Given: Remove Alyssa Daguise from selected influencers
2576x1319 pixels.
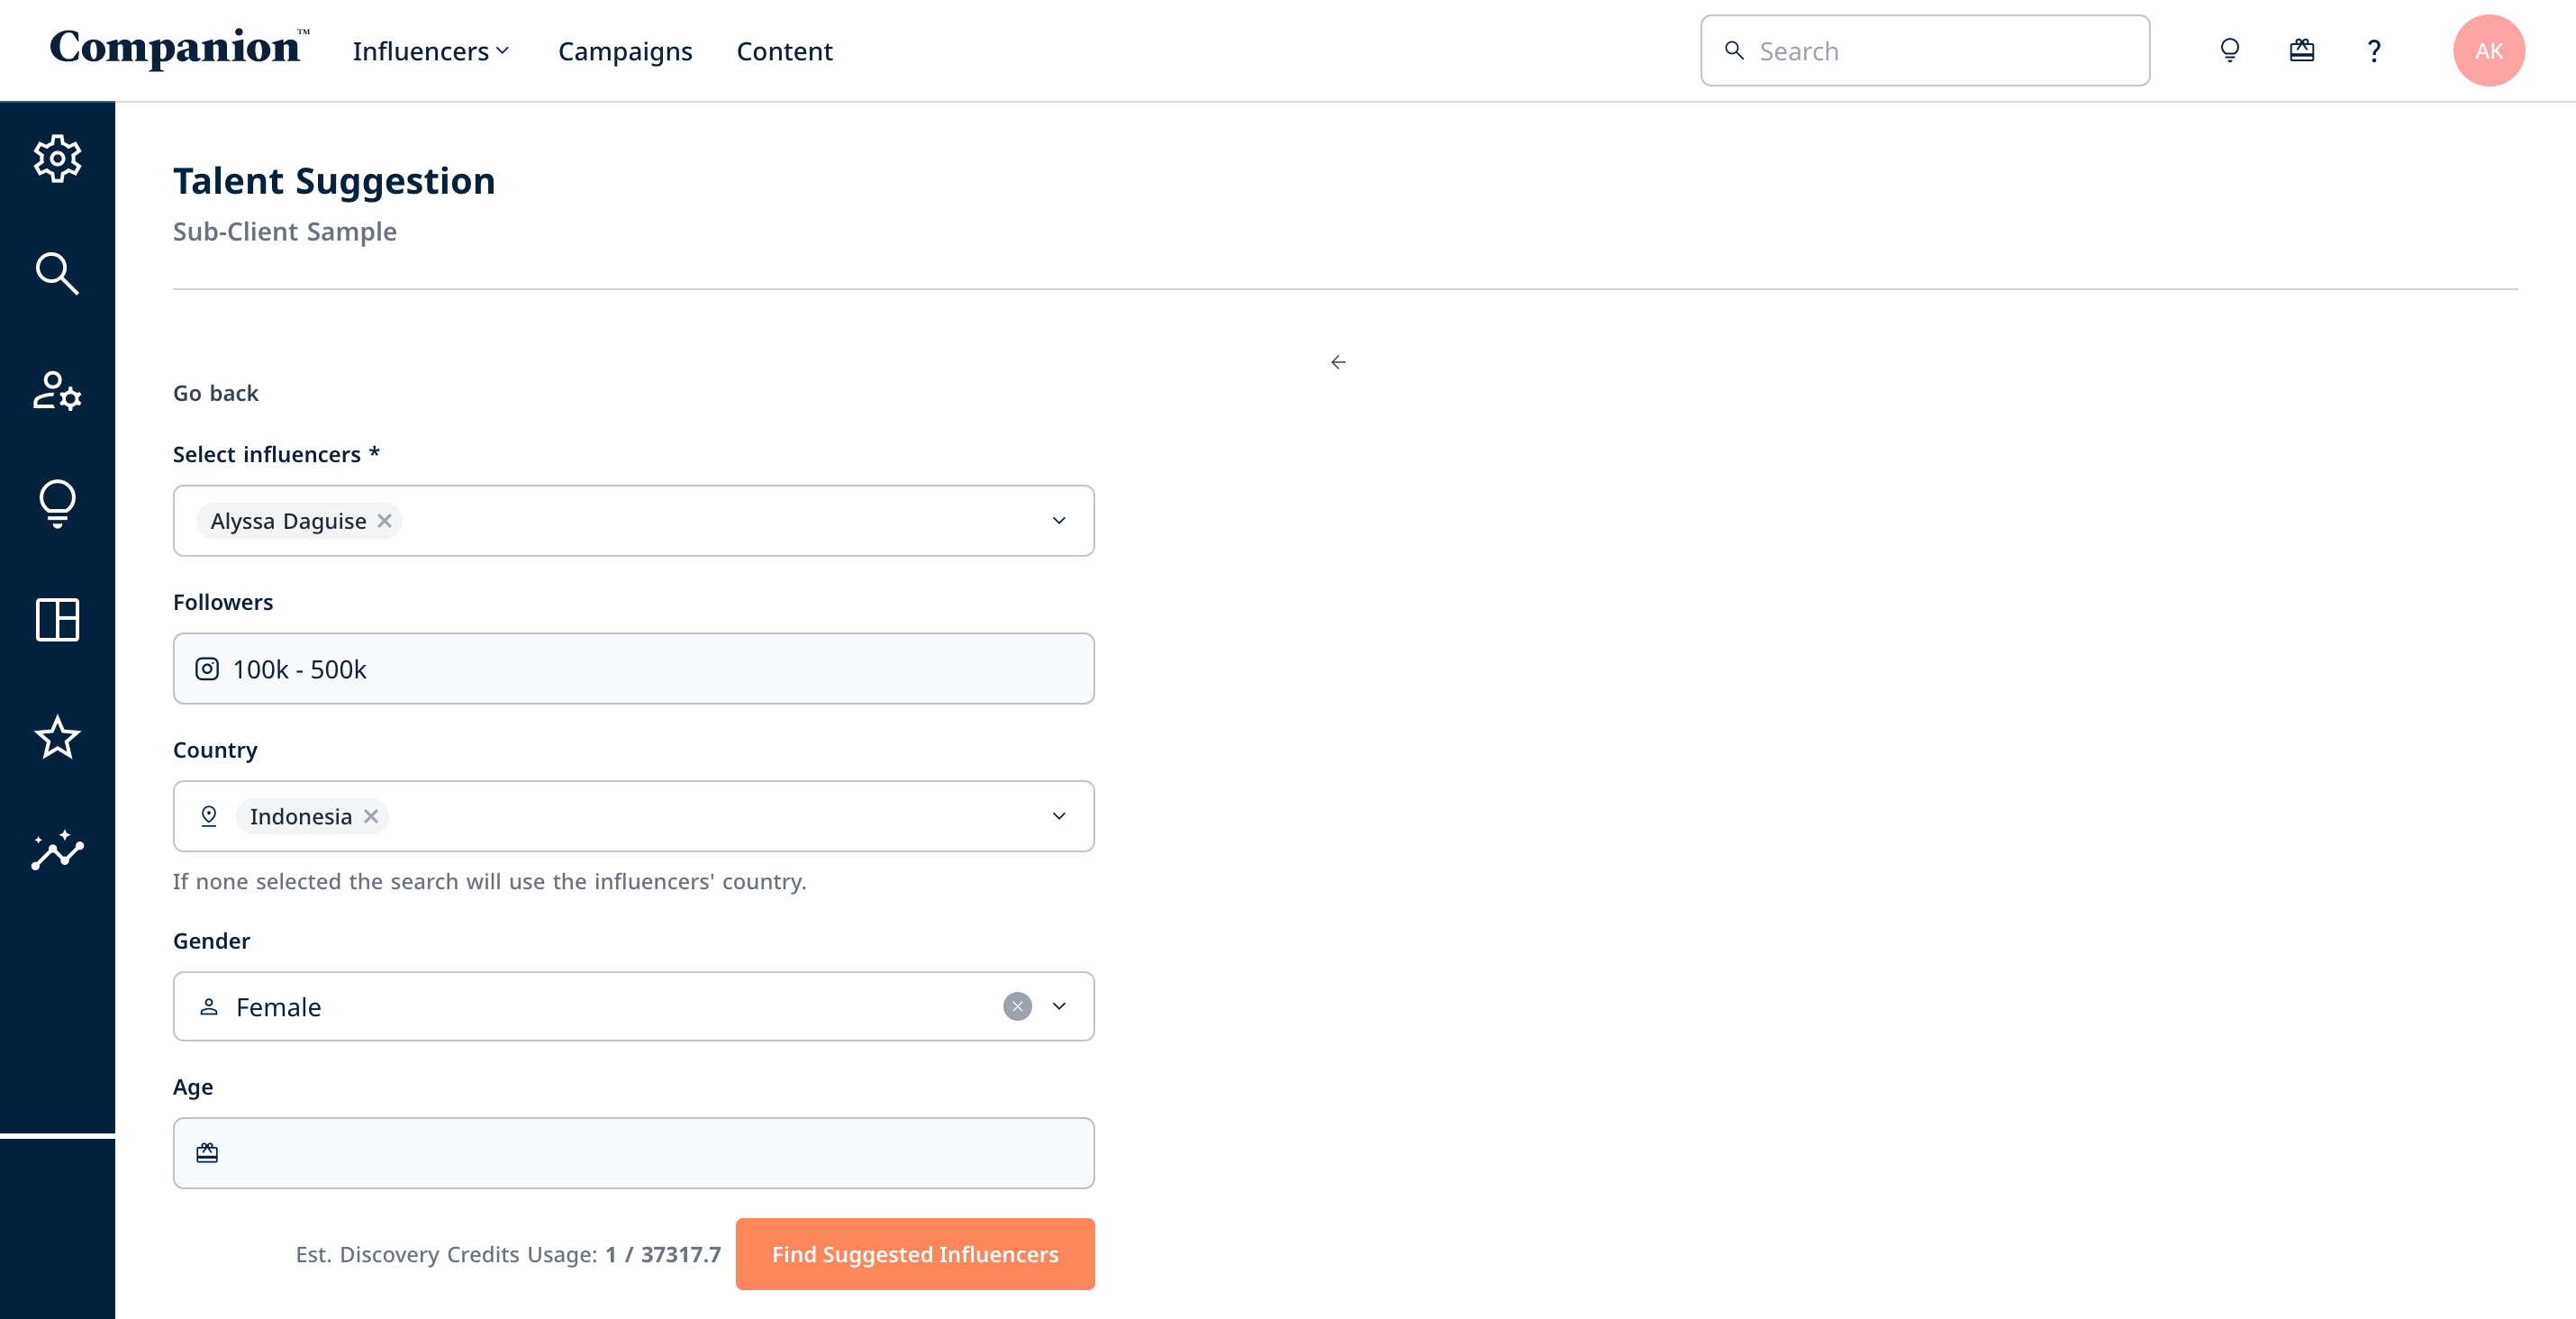Looking at the screenshot, I should point(385,521).
